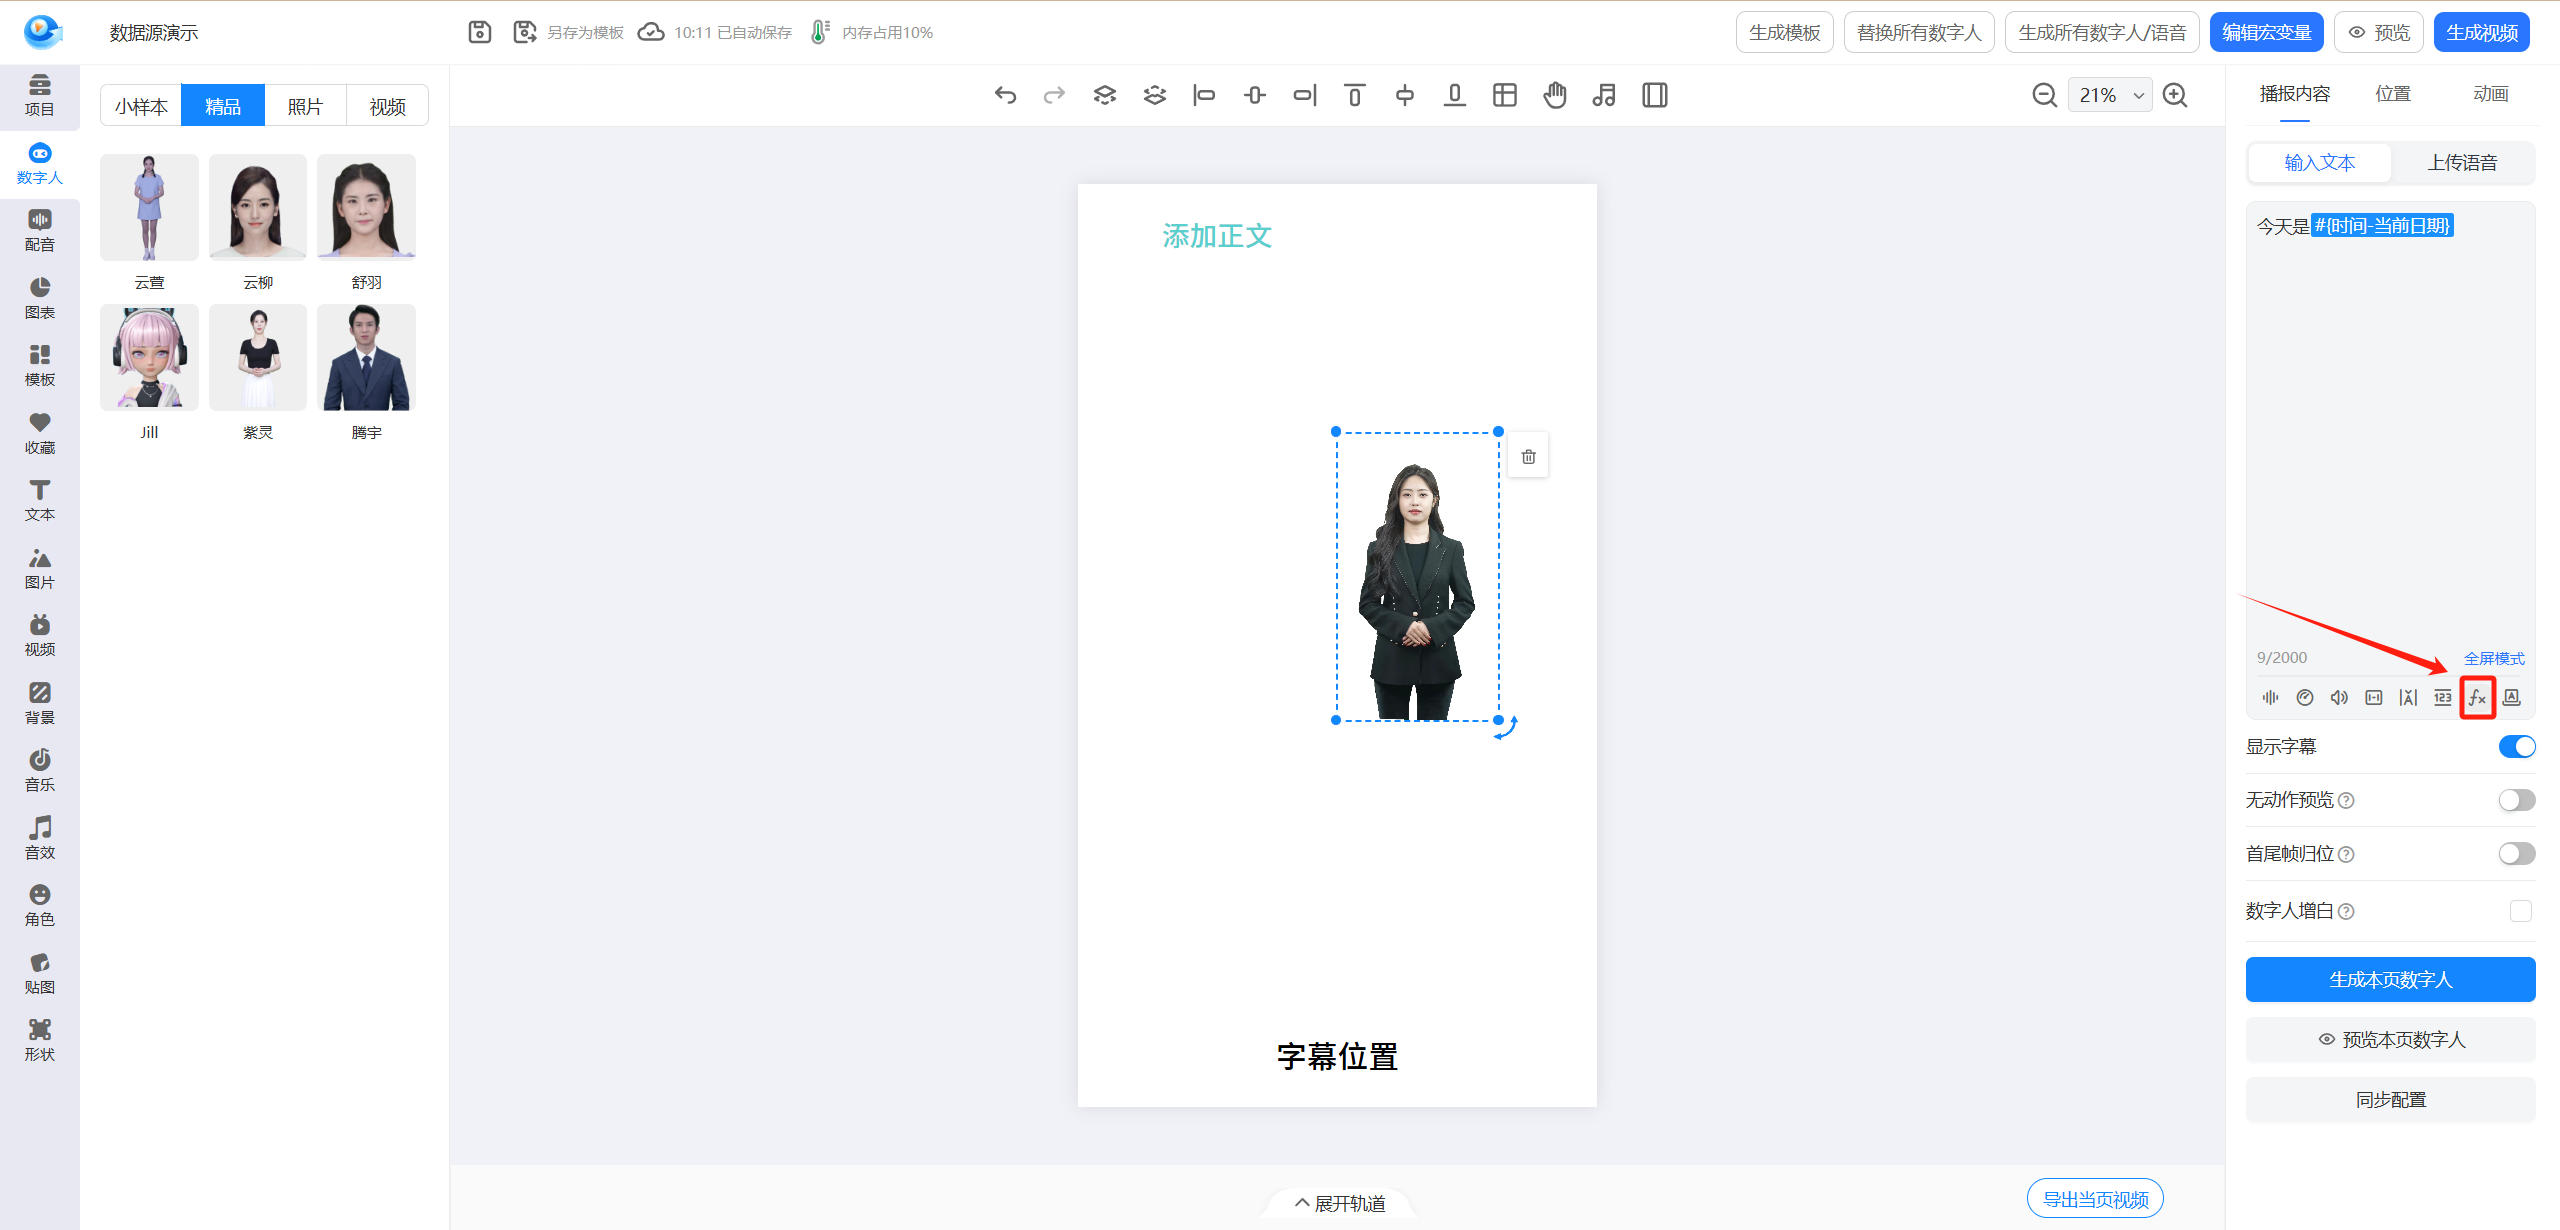Enable the 无动作预览 toggle
This screenshot has height=1230, width=2560.
tap(2516, 800)
